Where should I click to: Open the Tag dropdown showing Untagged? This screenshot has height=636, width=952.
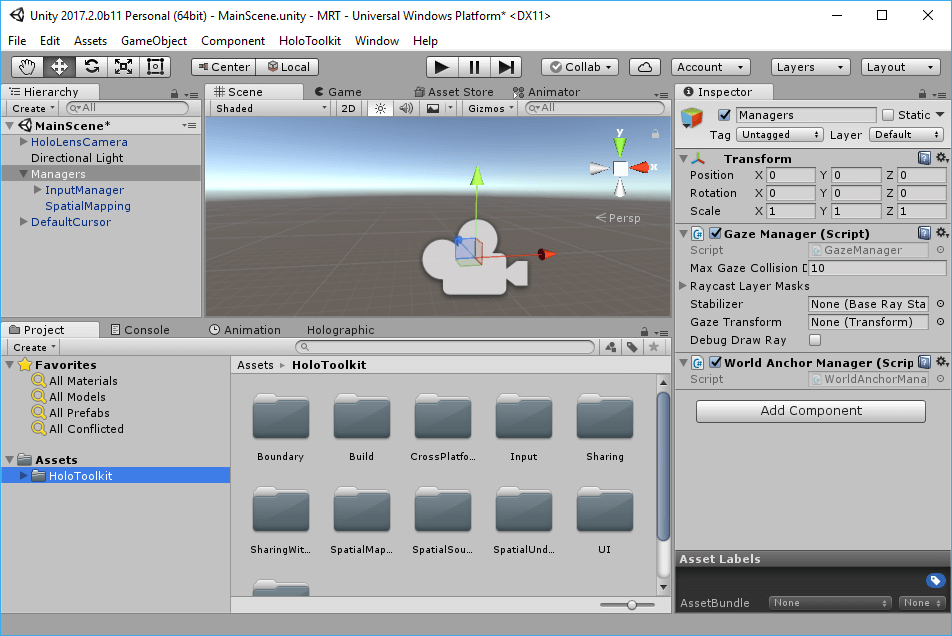pos(780,135)
